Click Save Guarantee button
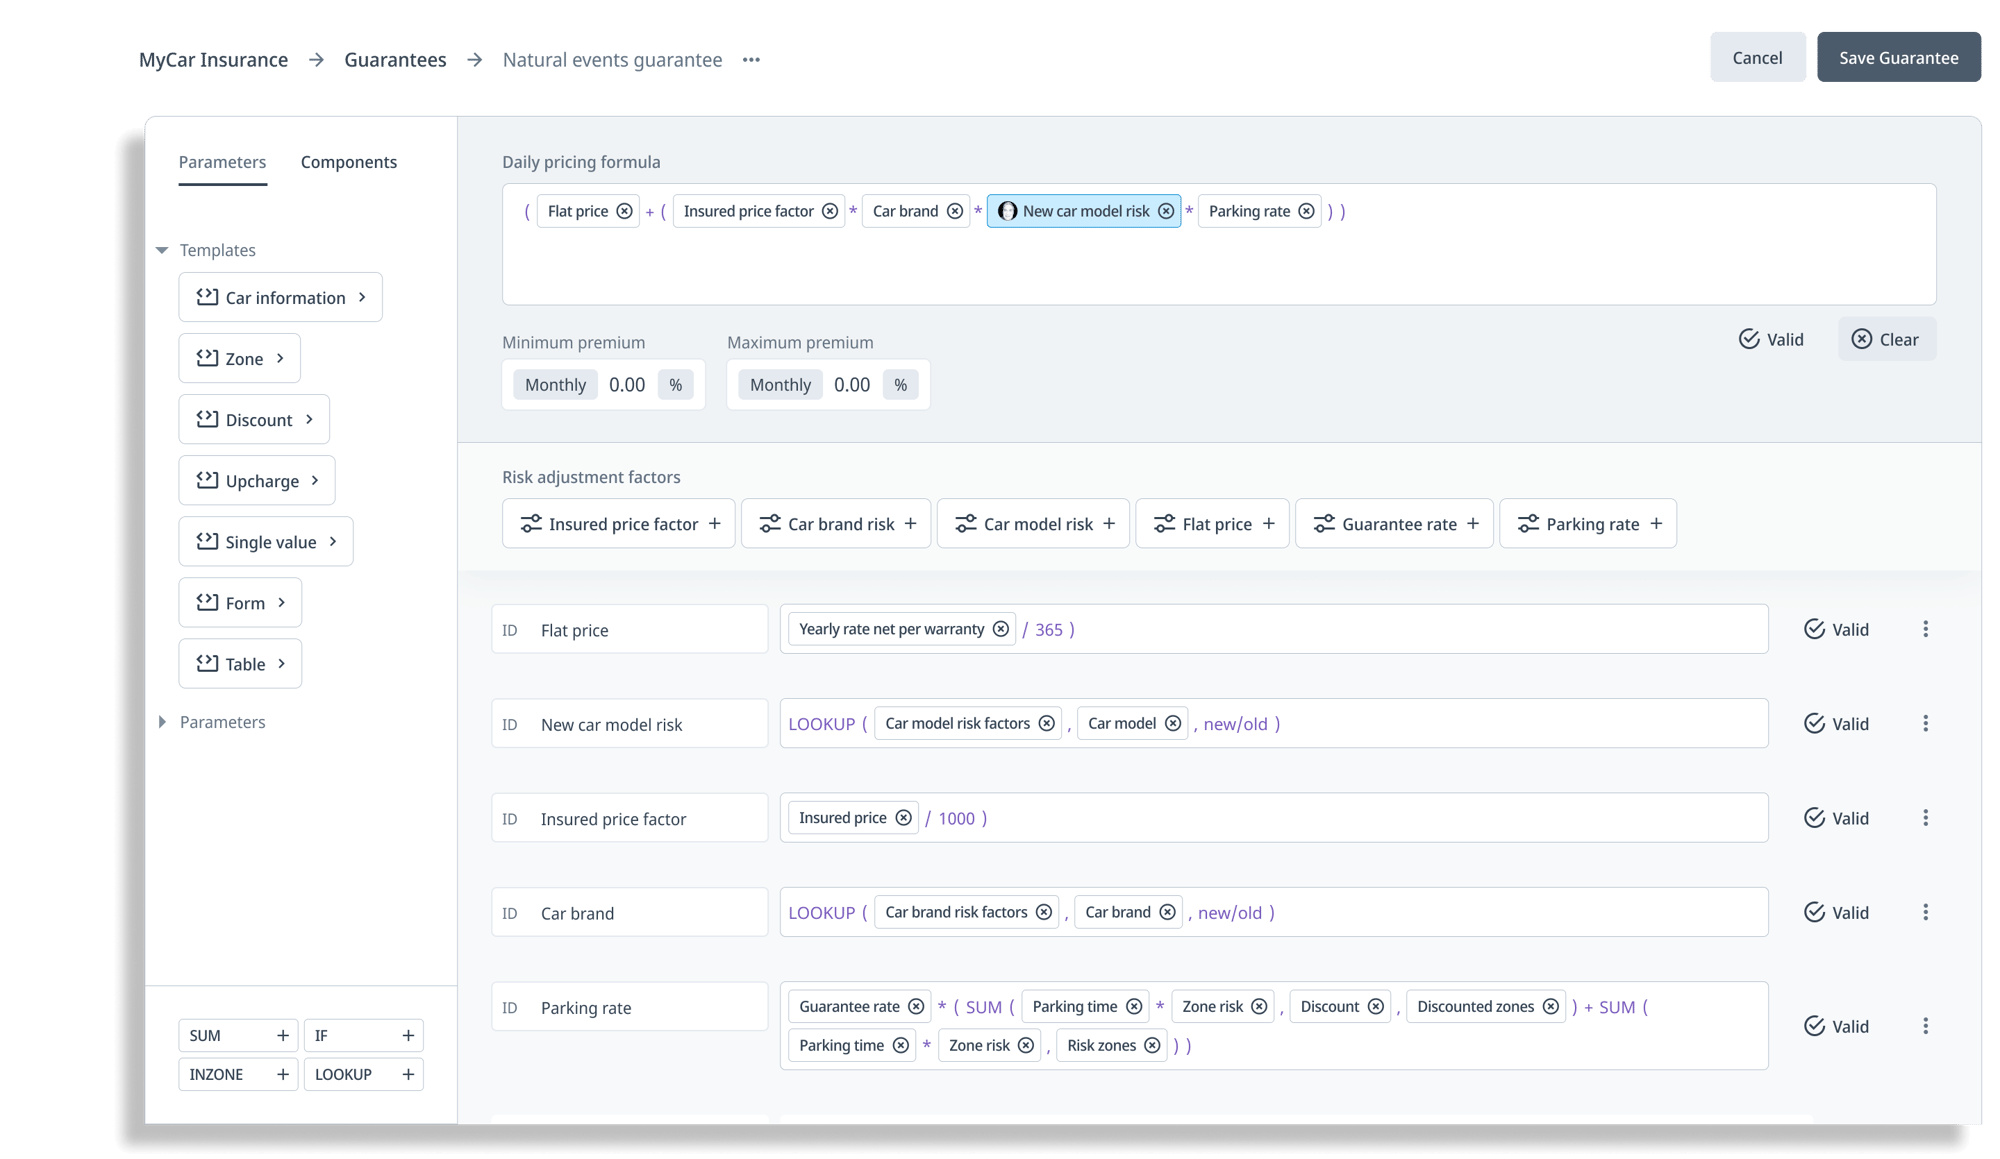2000x1159 pixels. (1898, 58)
